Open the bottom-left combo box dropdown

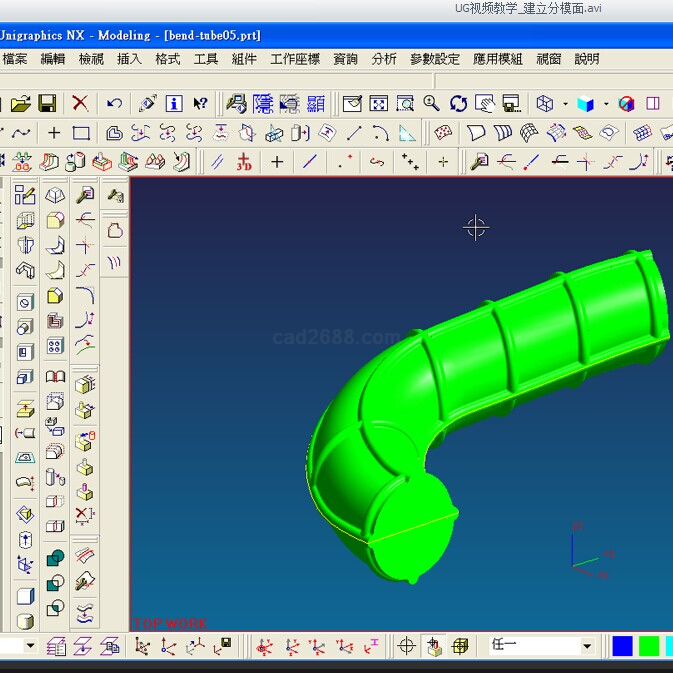30,646
